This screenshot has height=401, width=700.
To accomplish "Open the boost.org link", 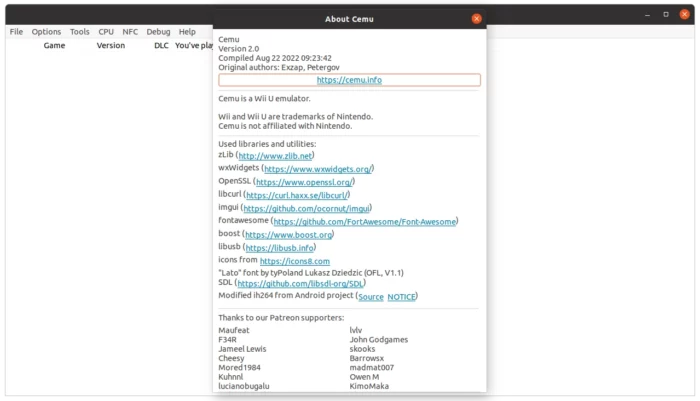I will [288, 234].
